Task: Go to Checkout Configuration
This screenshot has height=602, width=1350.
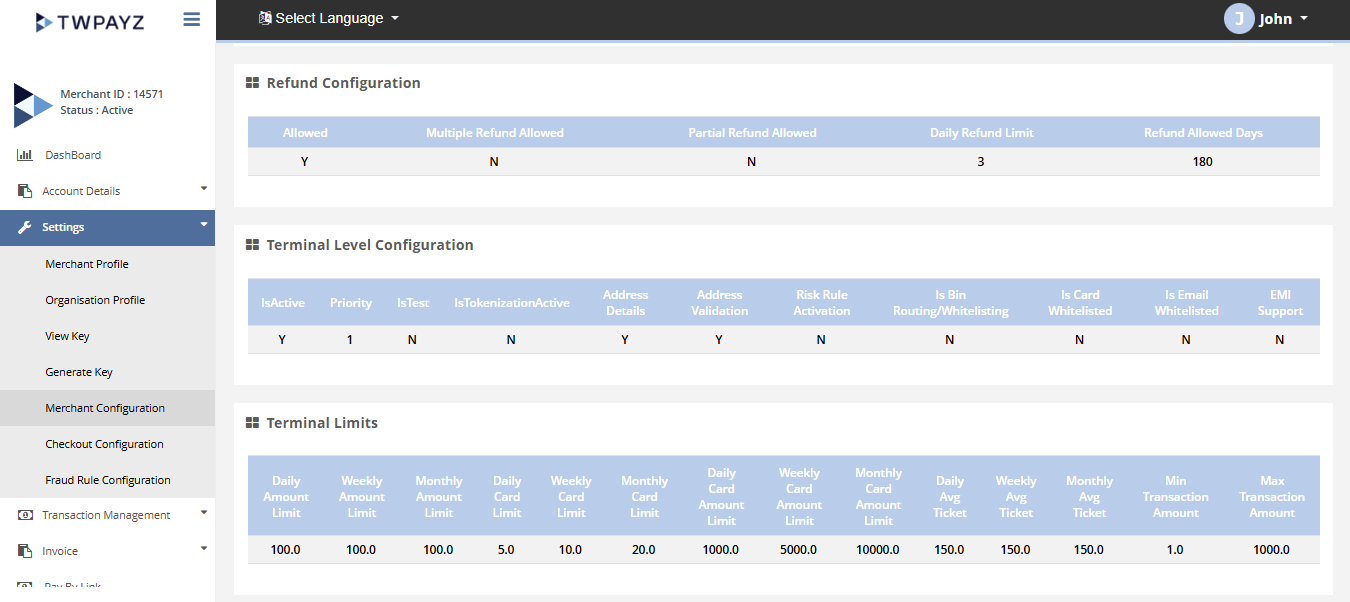Action: click(x=104, y=444)
